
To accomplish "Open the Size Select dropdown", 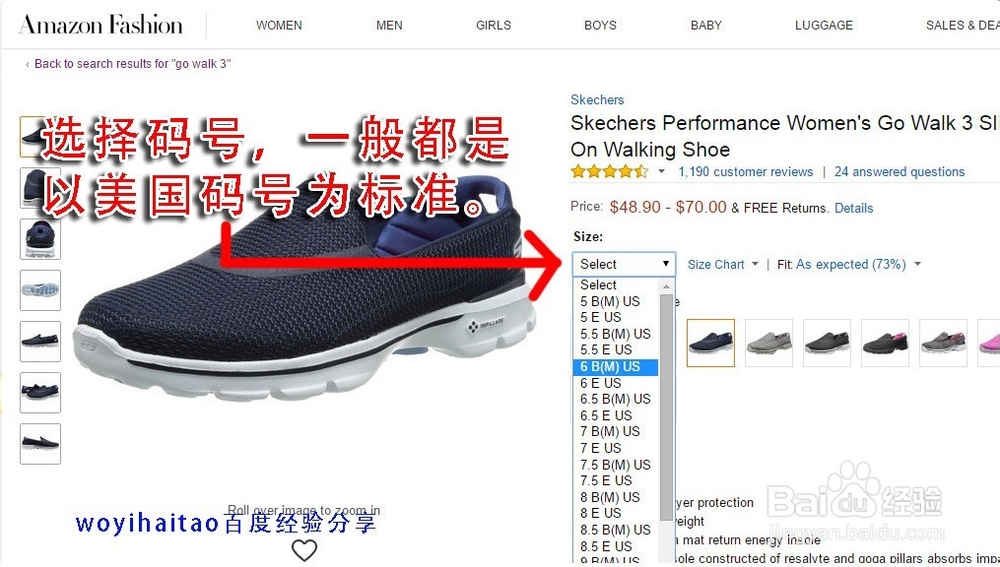I will [x=624, y=264].
